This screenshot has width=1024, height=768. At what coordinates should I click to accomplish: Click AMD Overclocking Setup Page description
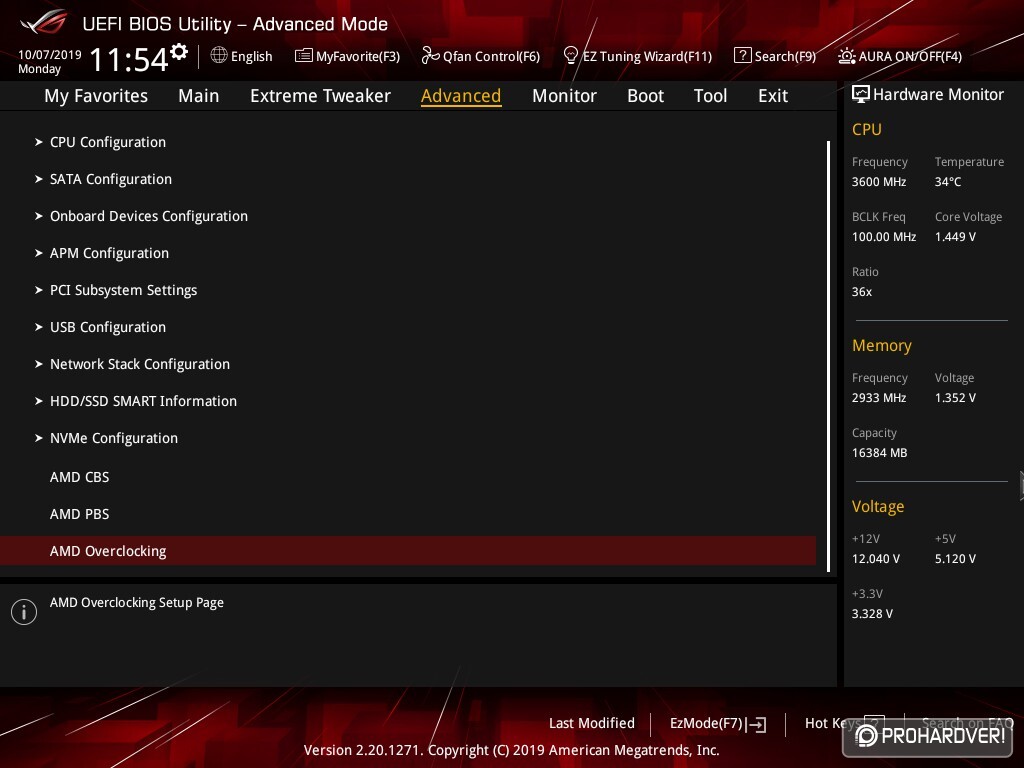[x=136, y=603]
